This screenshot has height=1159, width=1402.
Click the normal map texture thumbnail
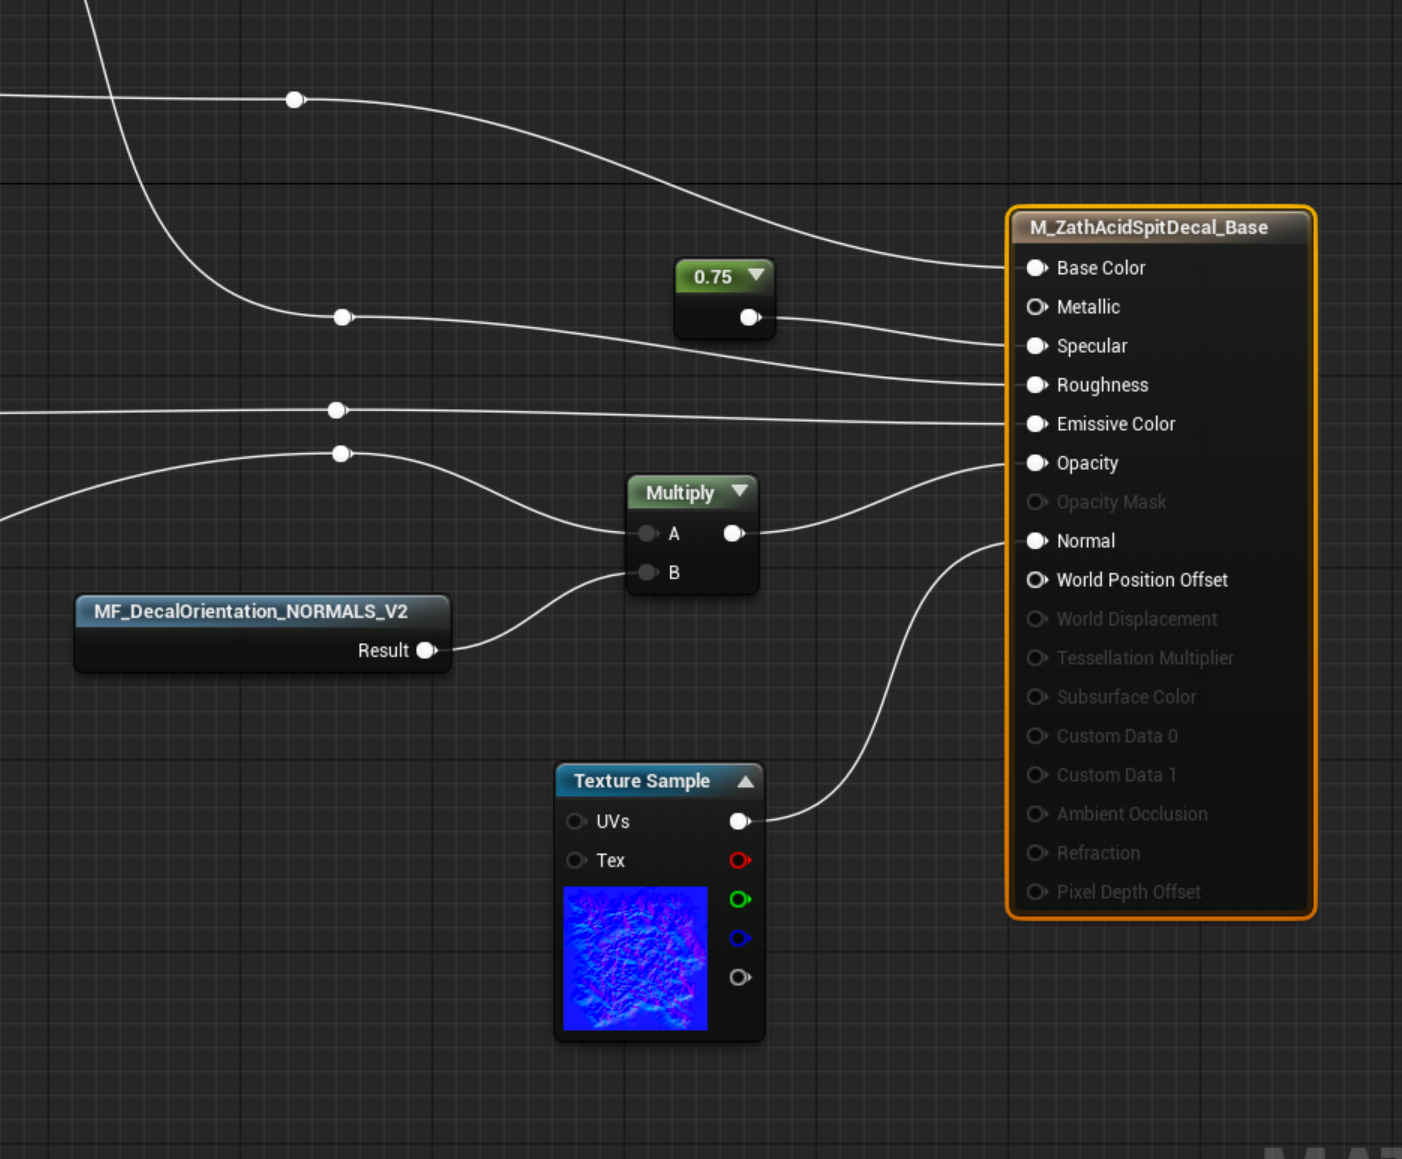point(635,958)
